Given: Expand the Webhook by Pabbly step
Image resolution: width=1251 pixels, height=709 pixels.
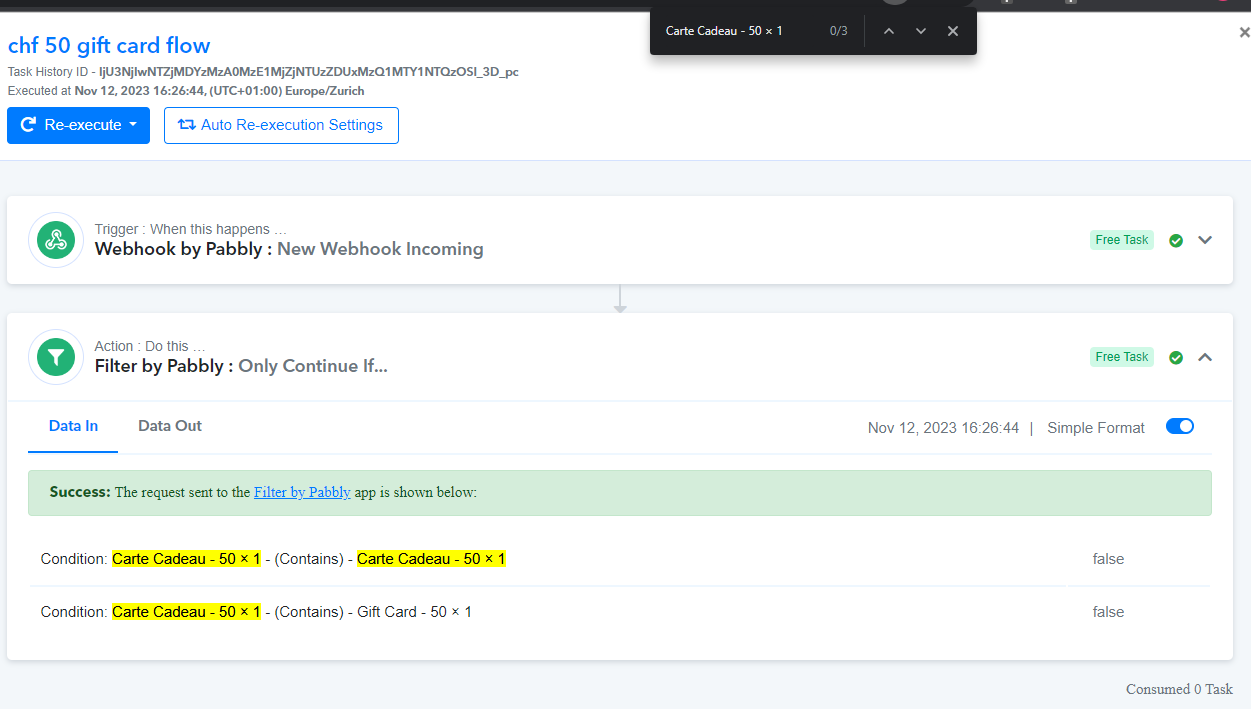Looking at the screenshot, I should (1205, 240).
